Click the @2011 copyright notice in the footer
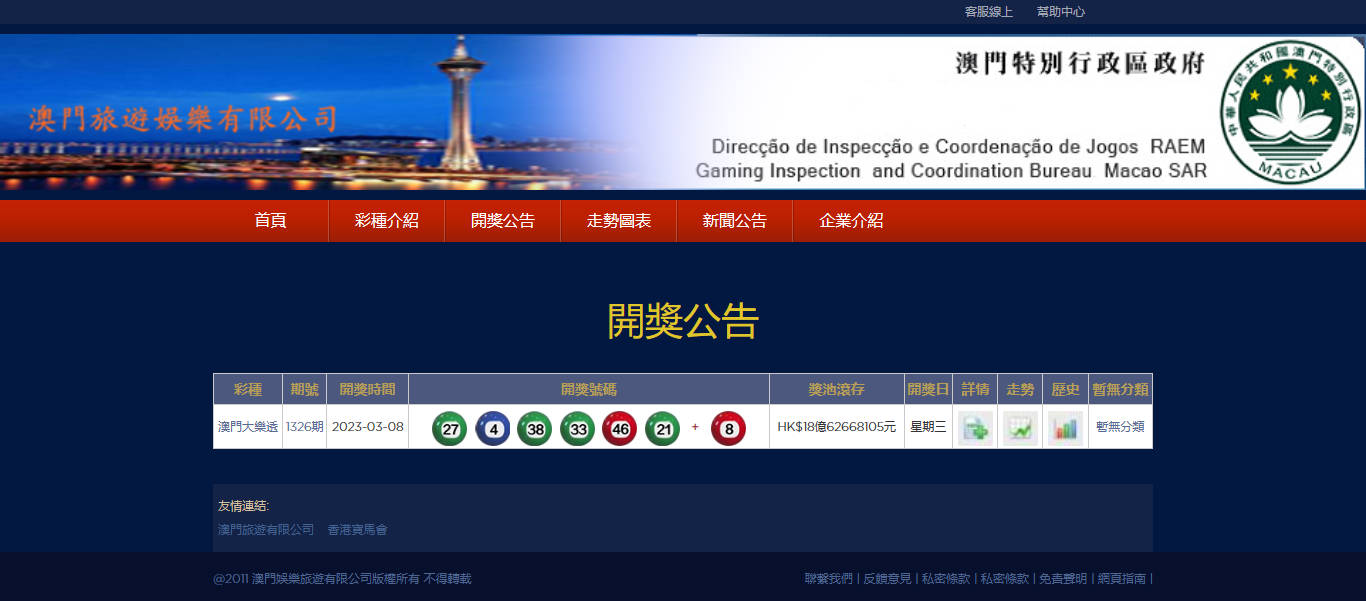 (342, 579)
